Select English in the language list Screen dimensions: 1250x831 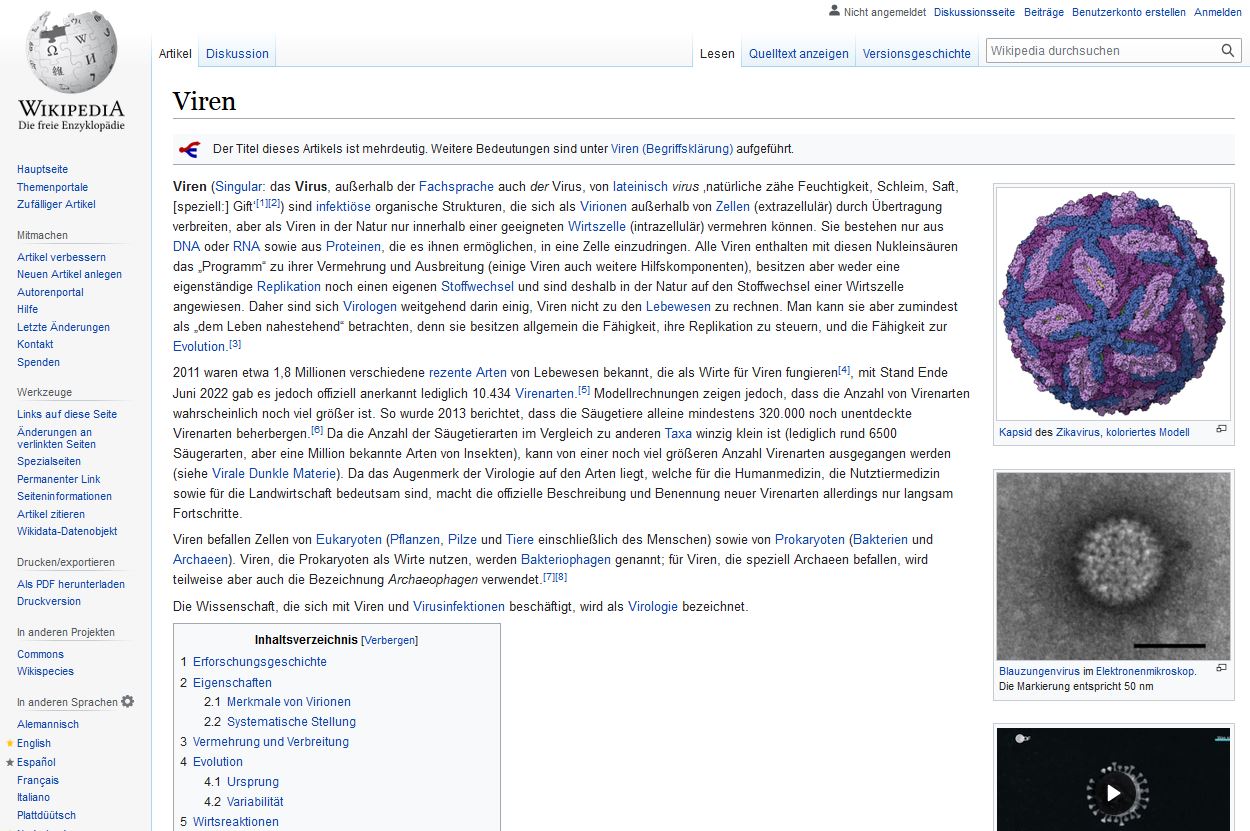(x=33, y=743)
